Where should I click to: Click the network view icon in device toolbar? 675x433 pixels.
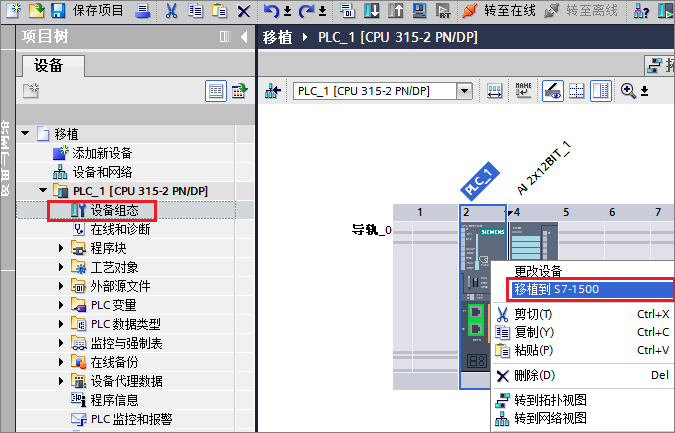coord(273,91)
